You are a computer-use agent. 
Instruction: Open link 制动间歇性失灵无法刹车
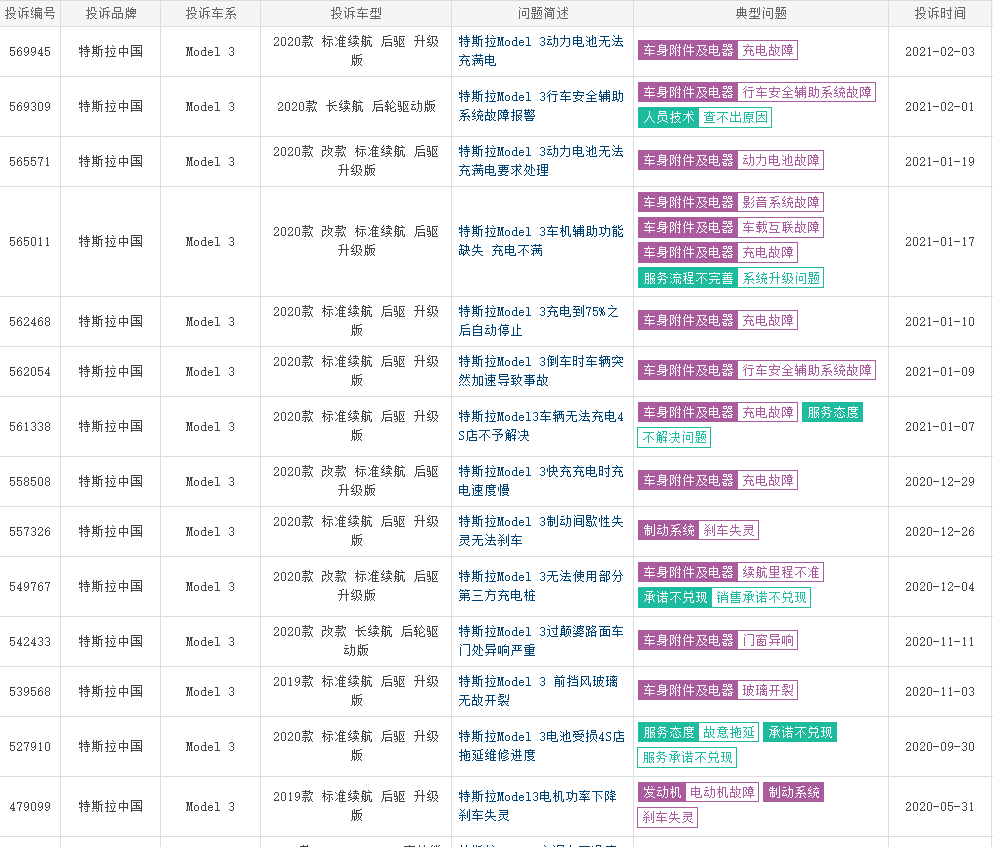541,531
